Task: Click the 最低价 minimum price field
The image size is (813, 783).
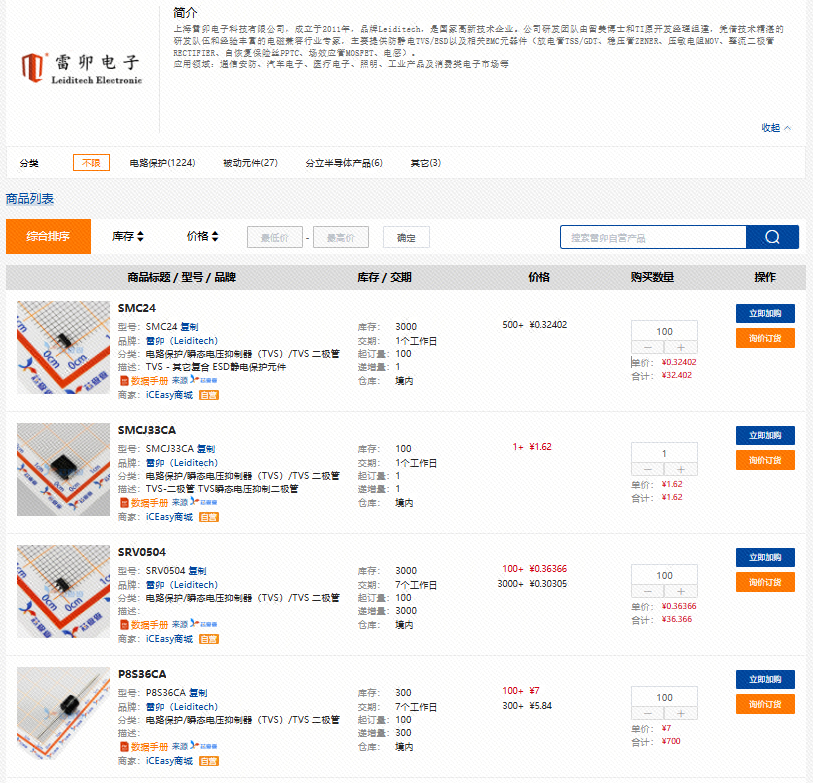Action: [x=275, y=237]
